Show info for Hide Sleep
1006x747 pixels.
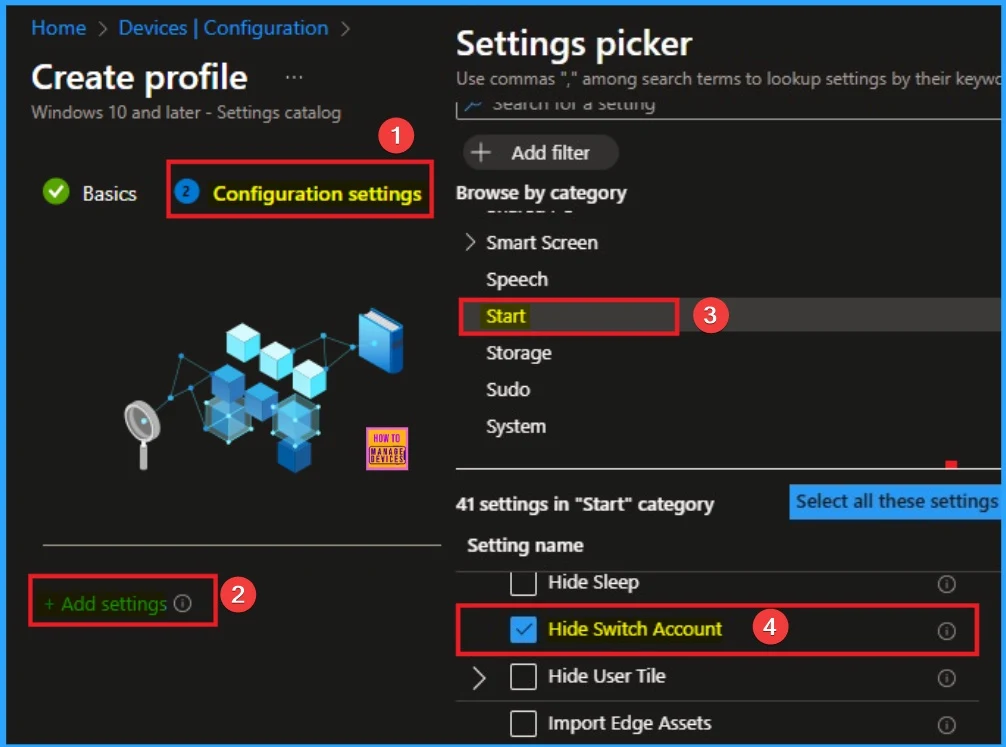click(x=946, y=584)
